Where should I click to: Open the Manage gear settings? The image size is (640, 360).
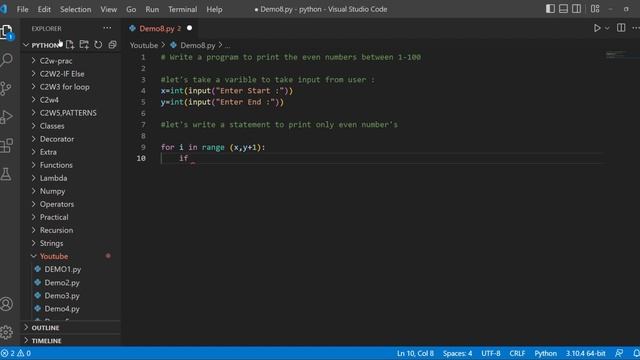(x=7, y=332)
